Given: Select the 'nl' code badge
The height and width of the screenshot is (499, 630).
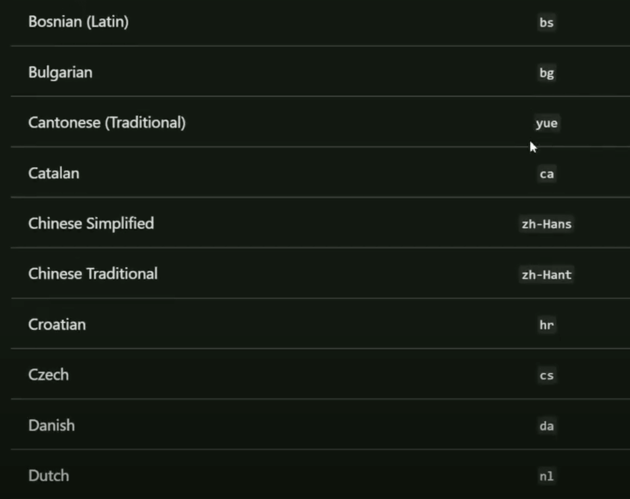Looking at the screenshot, I should [x=546, y=477].
